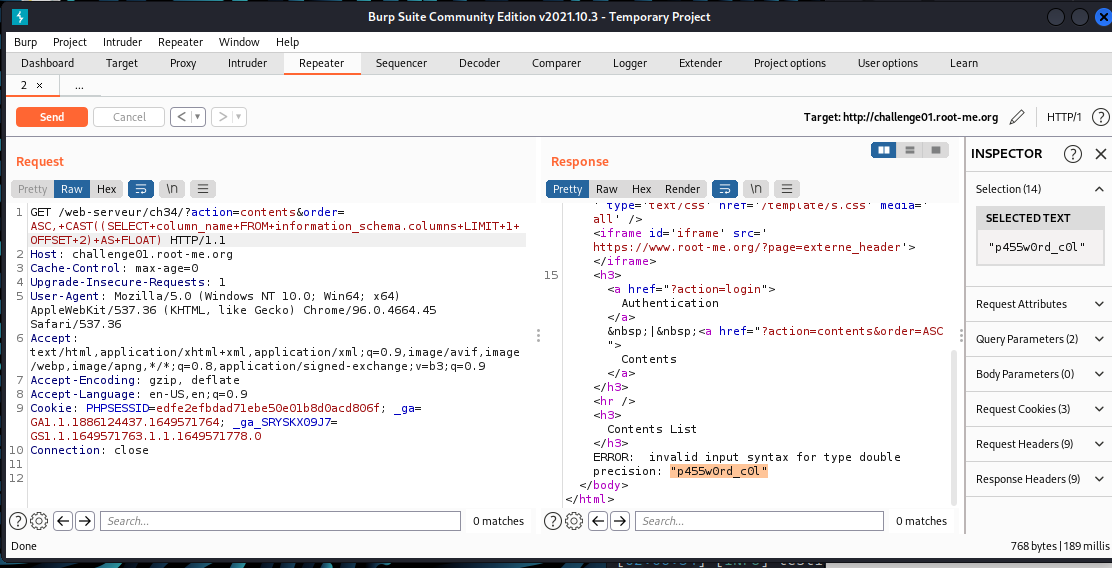The height and width of the screenshot is (568, 1112).
Task: Open Inspector help question mark icon
Action: [x=1073, y=154]
